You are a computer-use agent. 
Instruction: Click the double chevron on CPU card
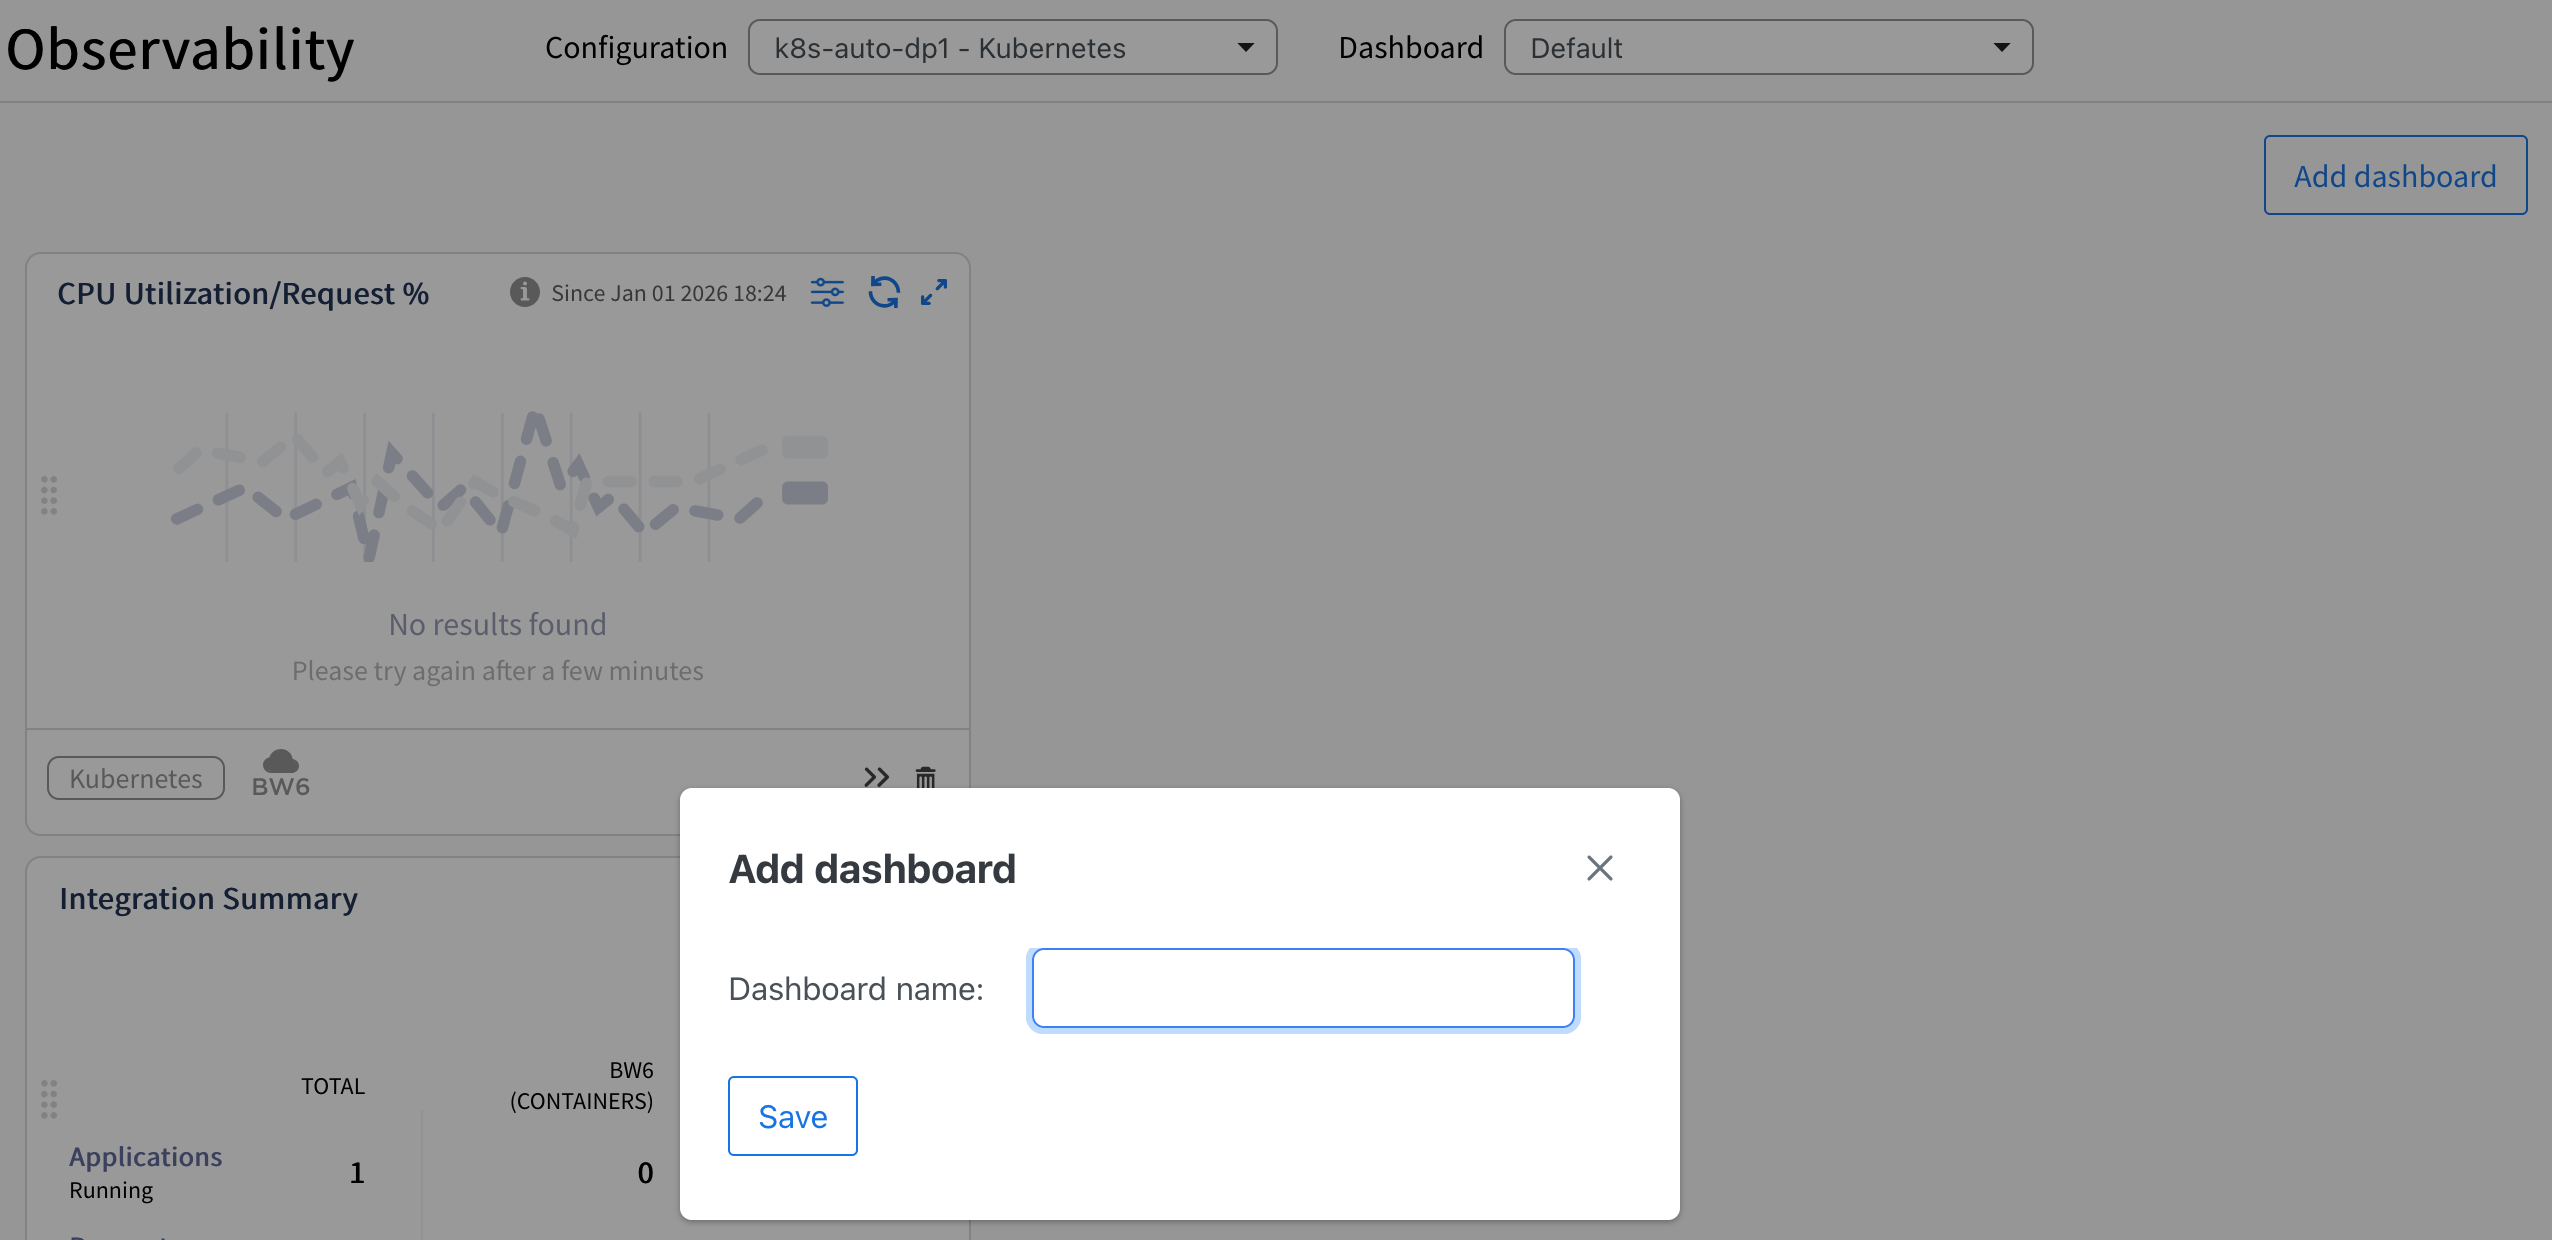[x=876, y=776]
